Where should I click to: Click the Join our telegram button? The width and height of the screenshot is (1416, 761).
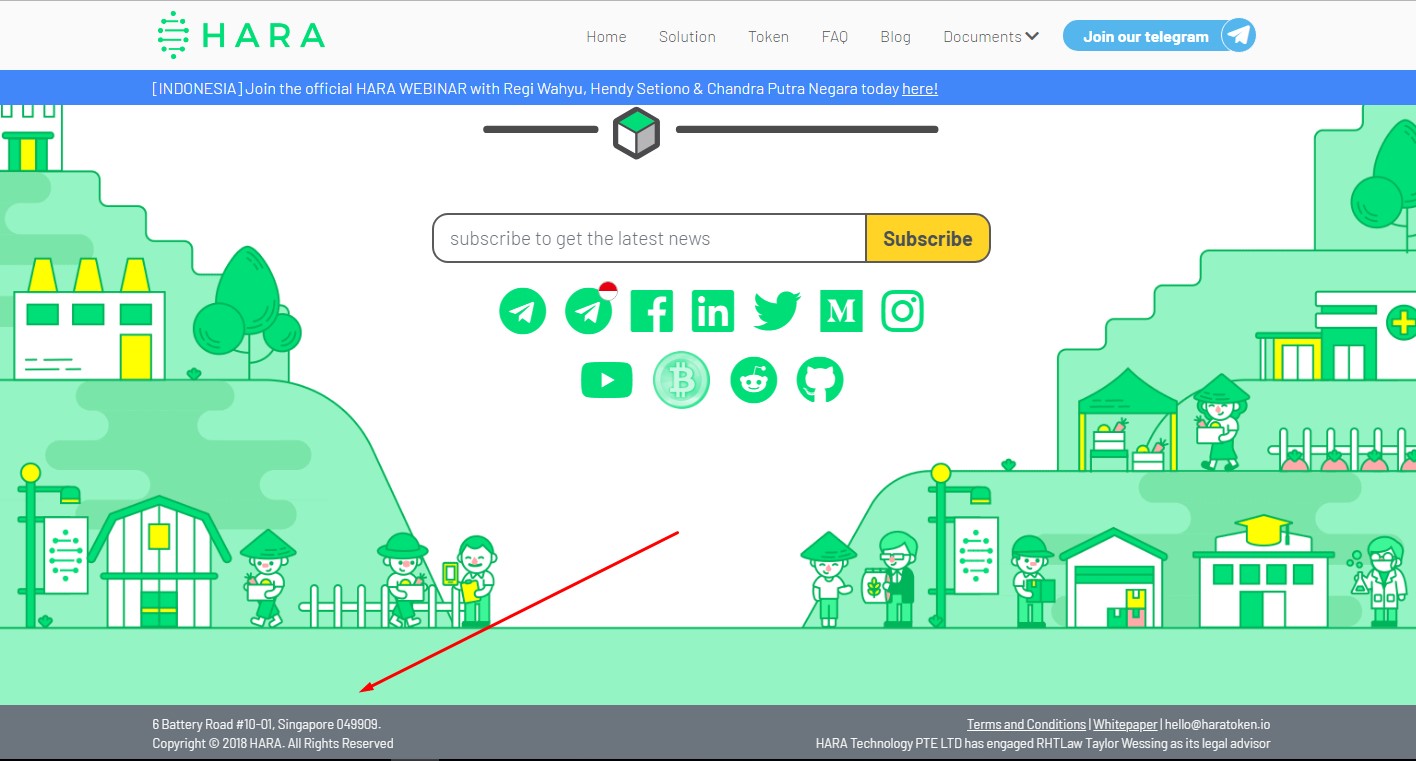[x=1159, y=36]
